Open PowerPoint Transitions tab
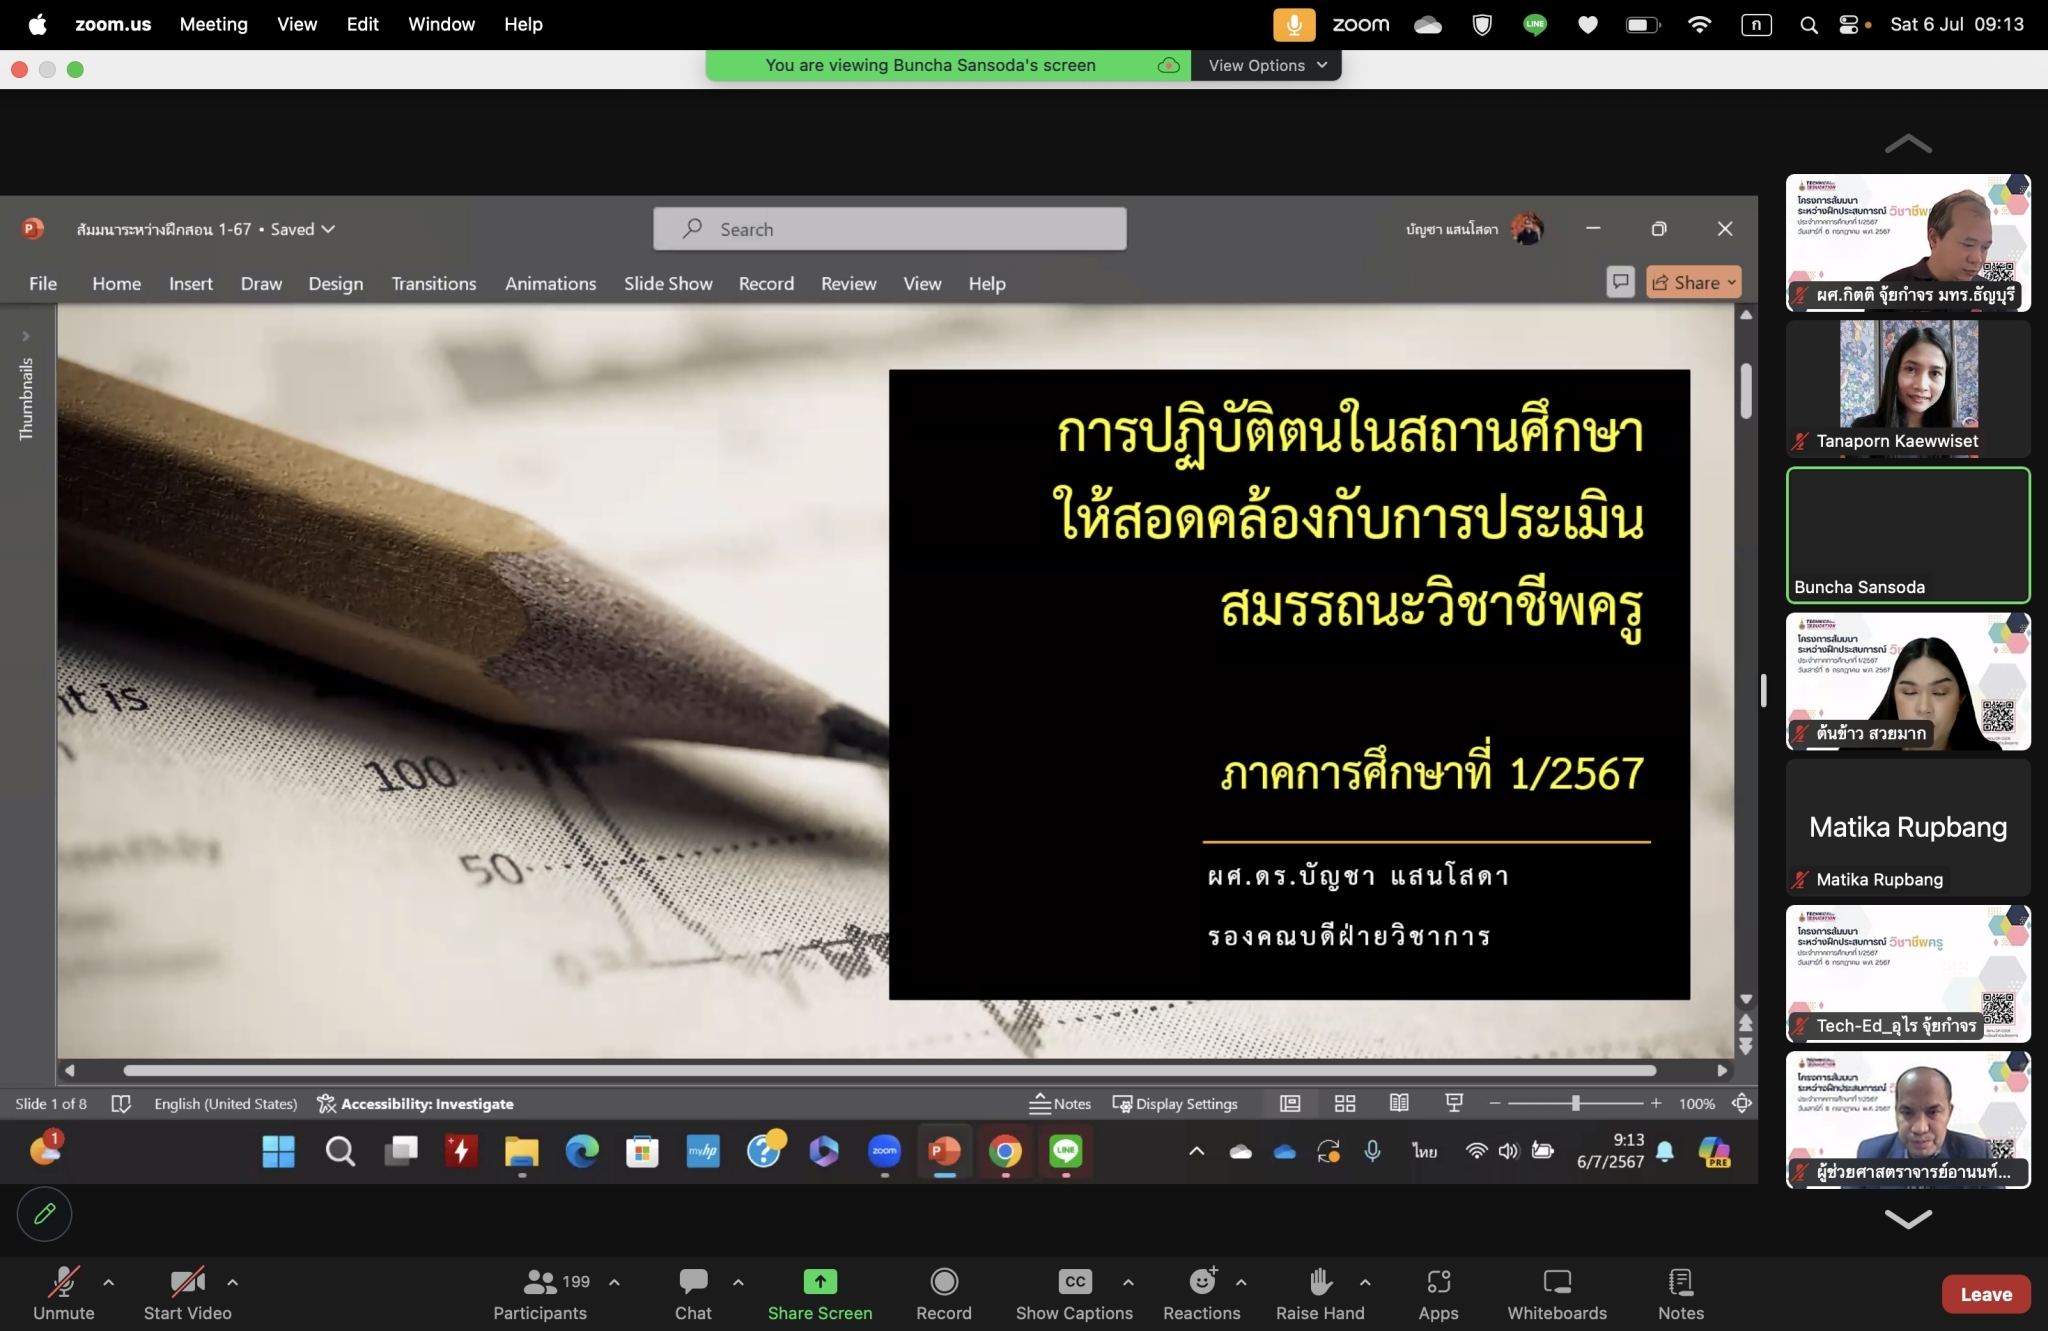Viewport: 2048px width, 1331px height. tap(434, 283)
